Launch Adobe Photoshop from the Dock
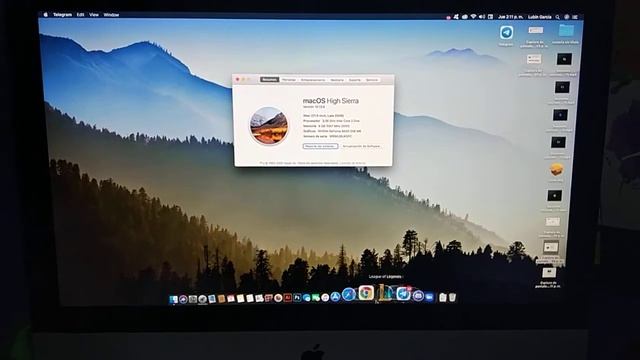Screen dimensions: 640x360 (297, 298)
